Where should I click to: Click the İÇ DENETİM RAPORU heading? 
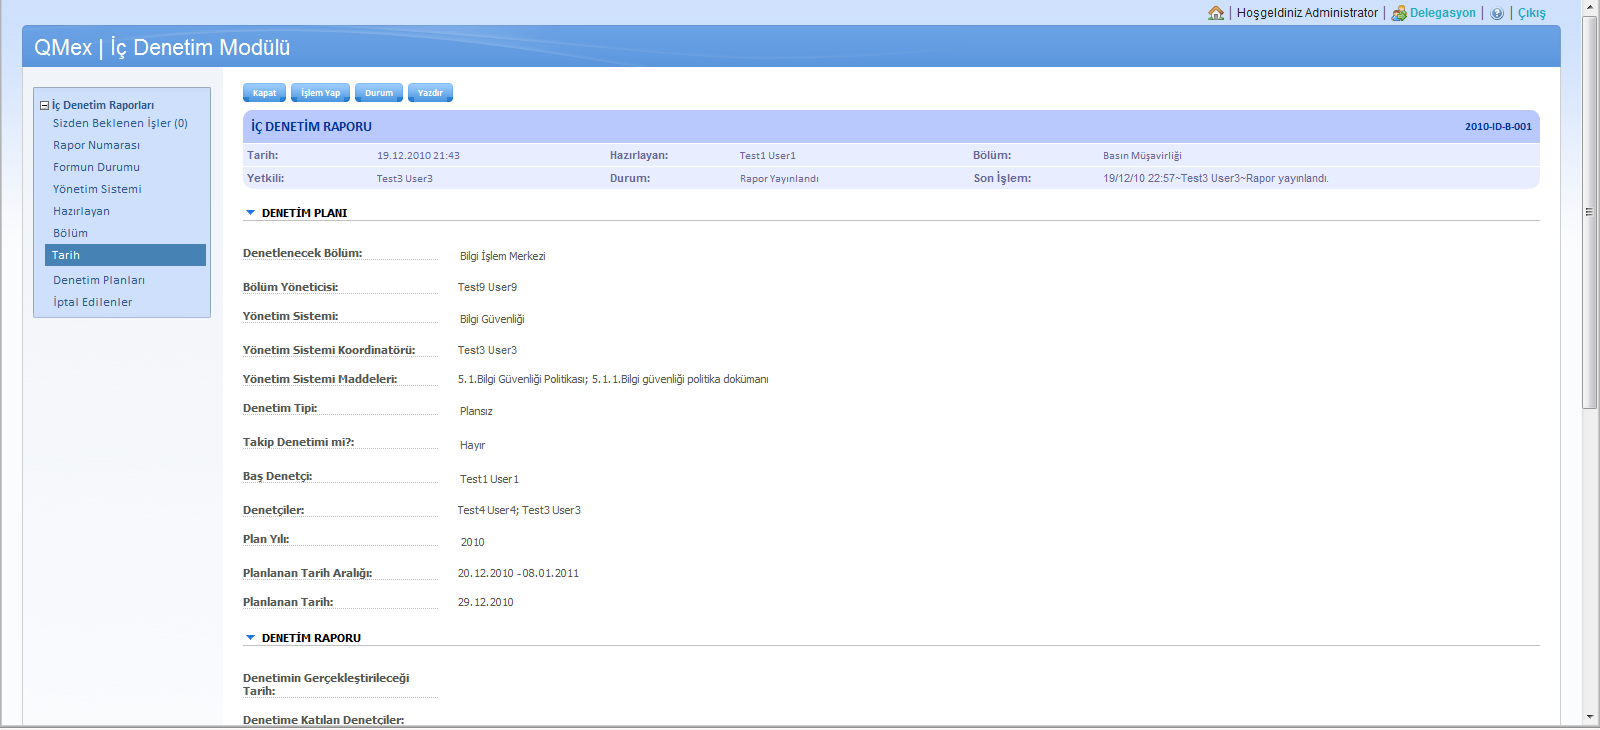311,127
